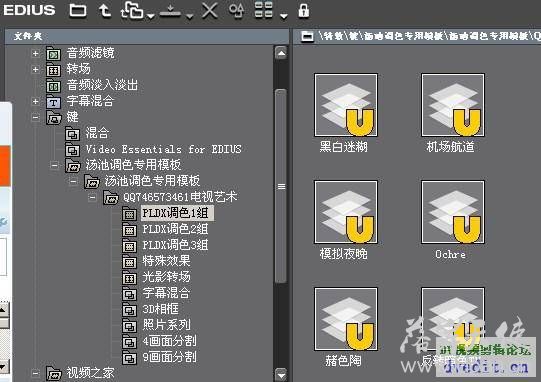Select the 黑白迷糊 effect preset
Viewport: 541px width, 382px height.
point(346,105)
